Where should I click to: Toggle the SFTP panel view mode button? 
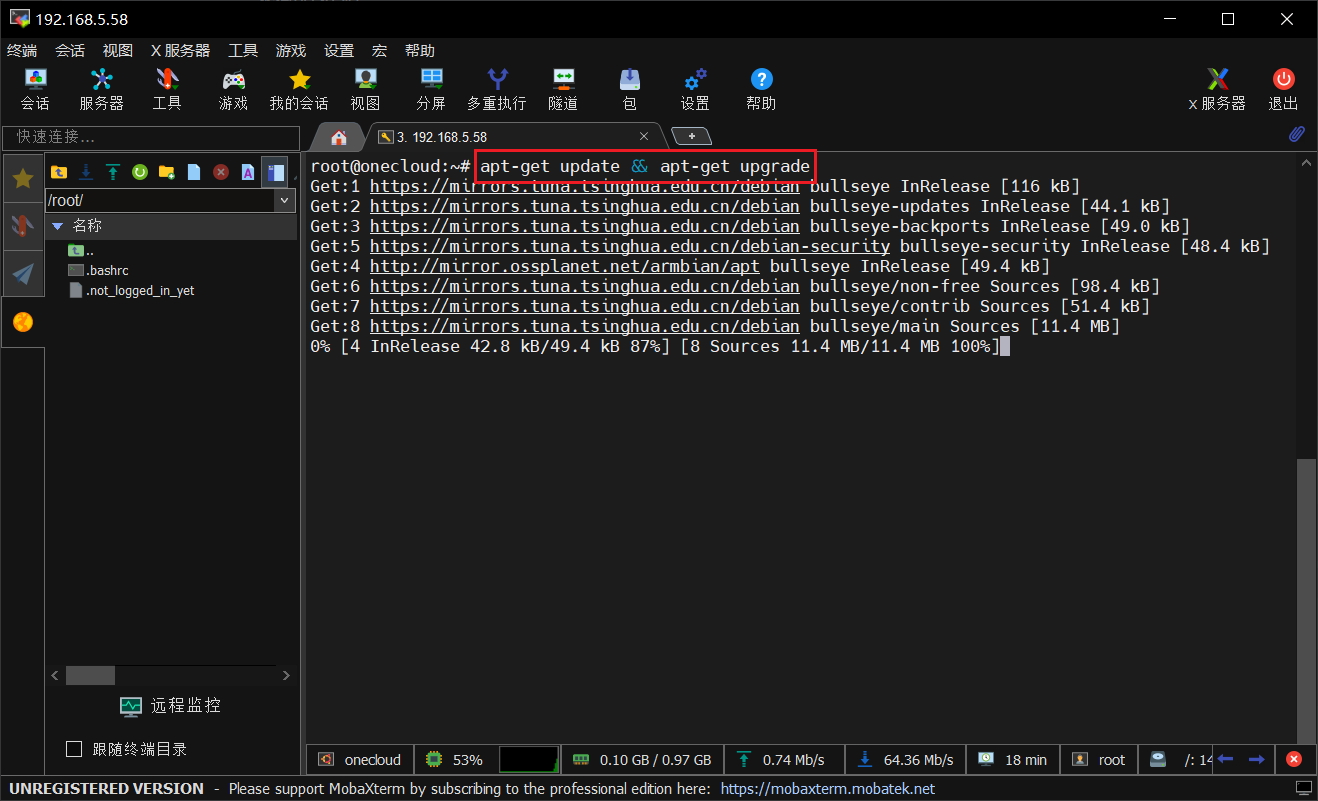click(x=275, y=172)
